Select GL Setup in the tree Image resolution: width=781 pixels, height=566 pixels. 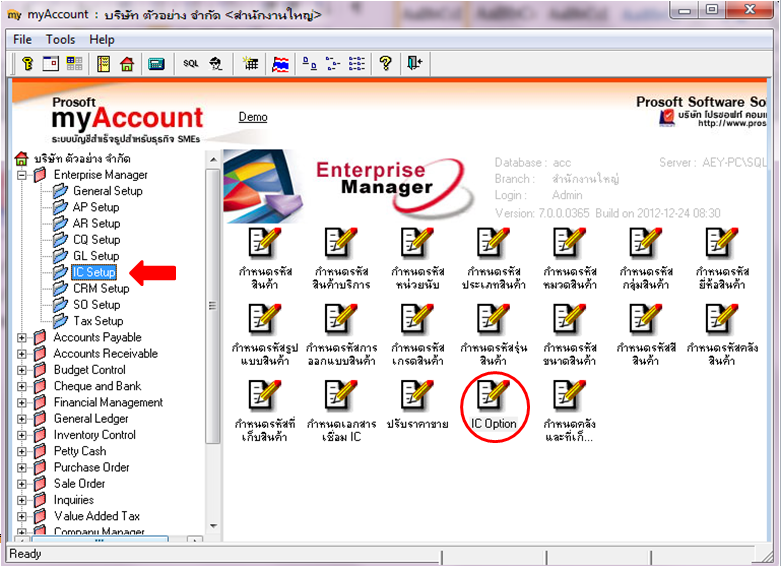[96, 256]
